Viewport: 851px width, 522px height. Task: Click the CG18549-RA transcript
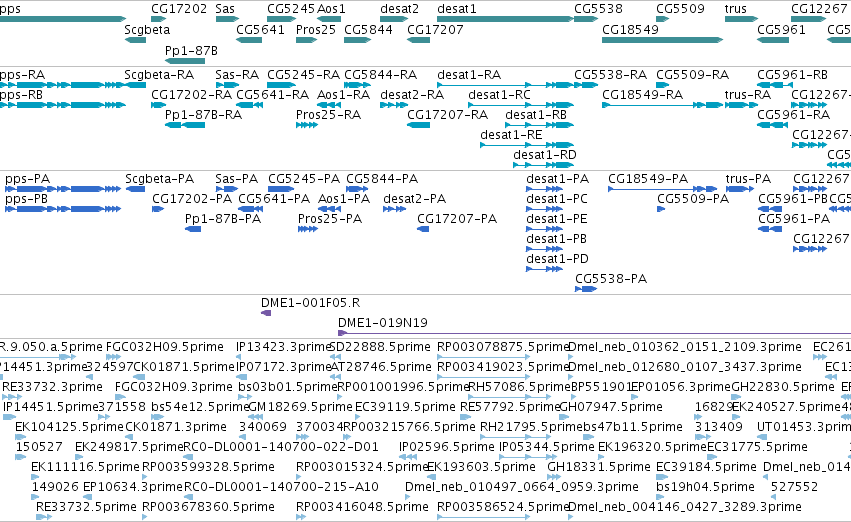[663, 105]
